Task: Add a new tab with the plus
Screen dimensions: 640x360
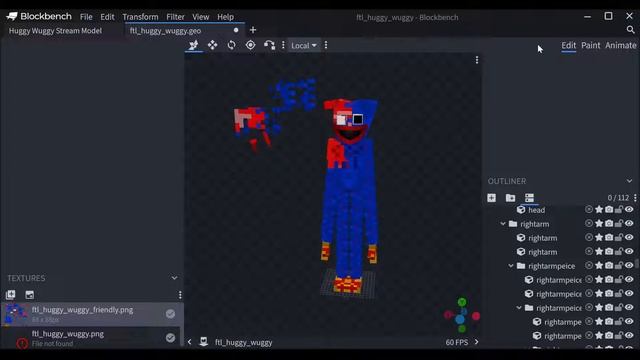Action: 253,30
